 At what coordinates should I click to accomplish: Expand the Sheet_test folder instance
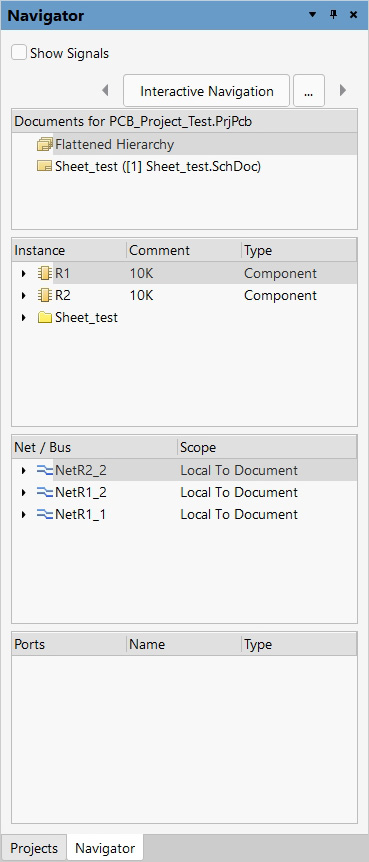pos(23,317)
